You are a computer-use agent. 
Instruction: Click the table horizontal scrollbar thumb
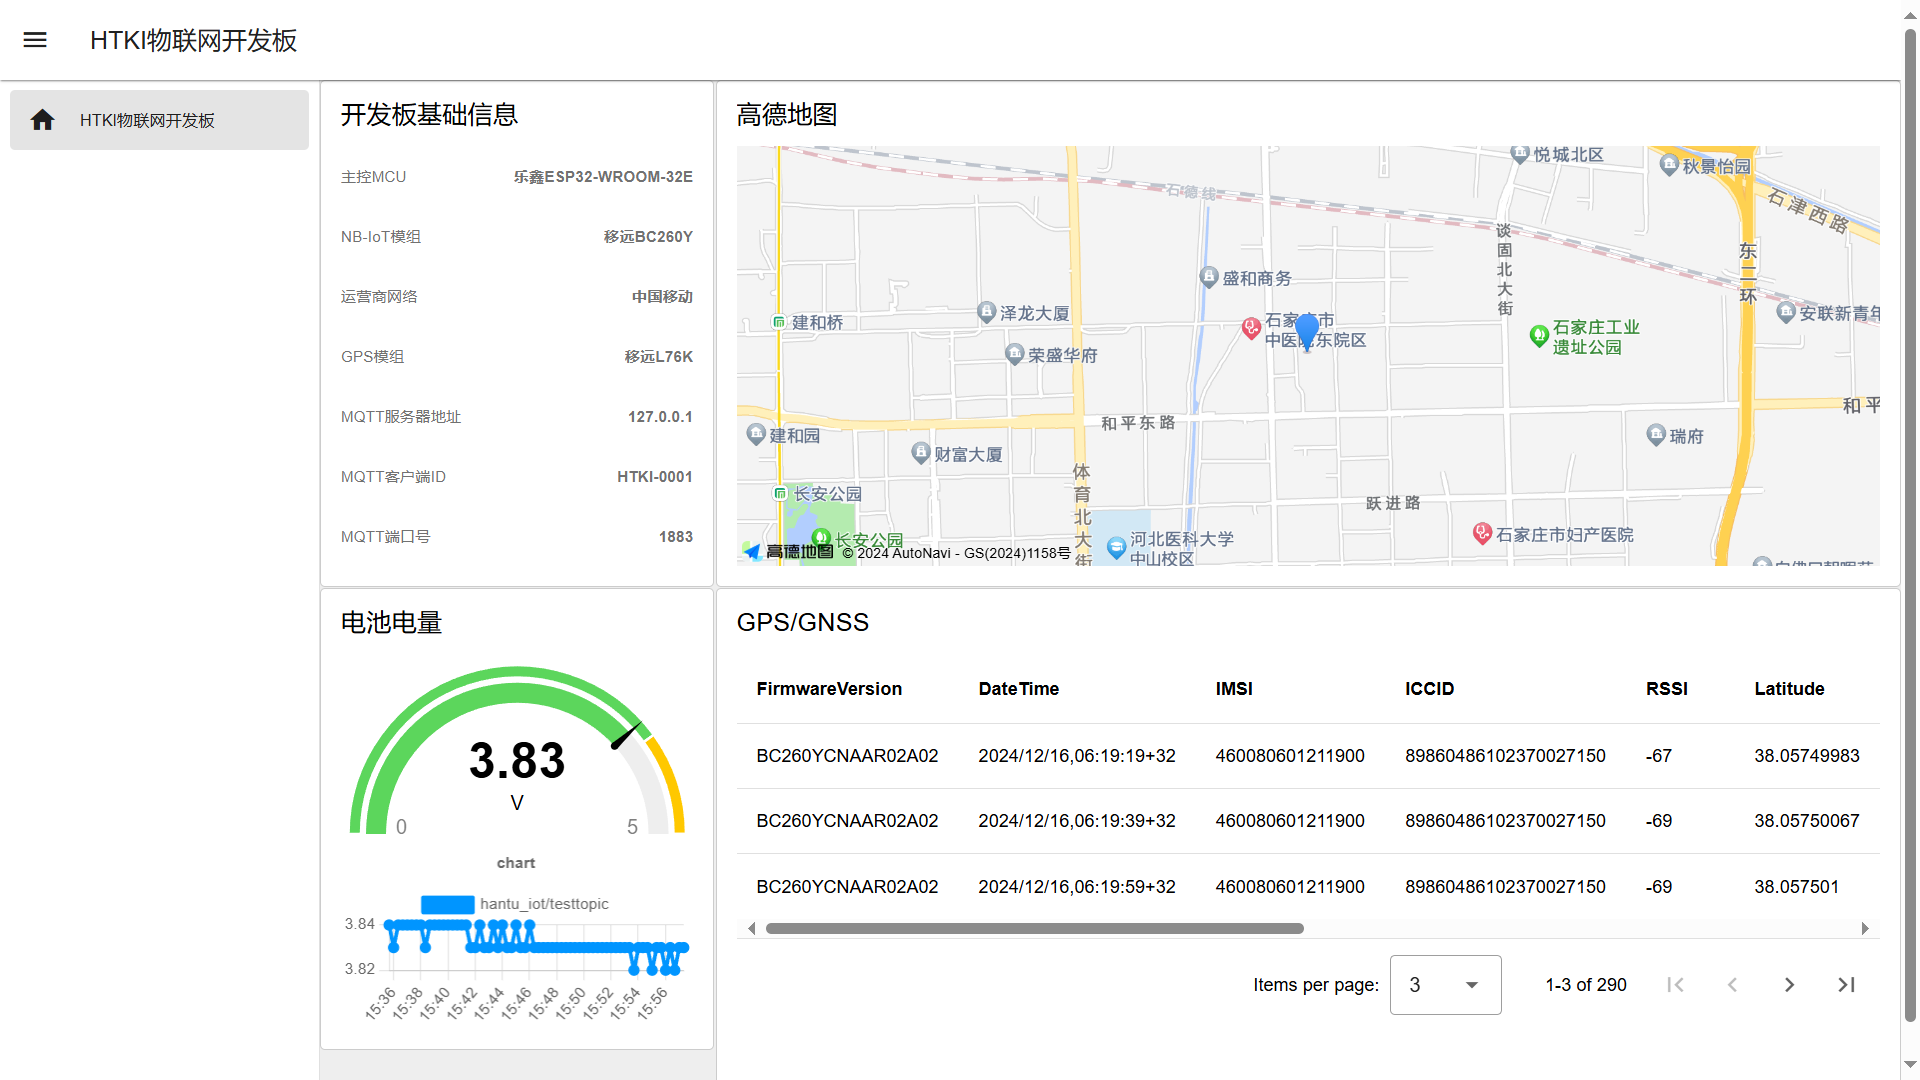pyautogui.click(x=1034, y=929)
